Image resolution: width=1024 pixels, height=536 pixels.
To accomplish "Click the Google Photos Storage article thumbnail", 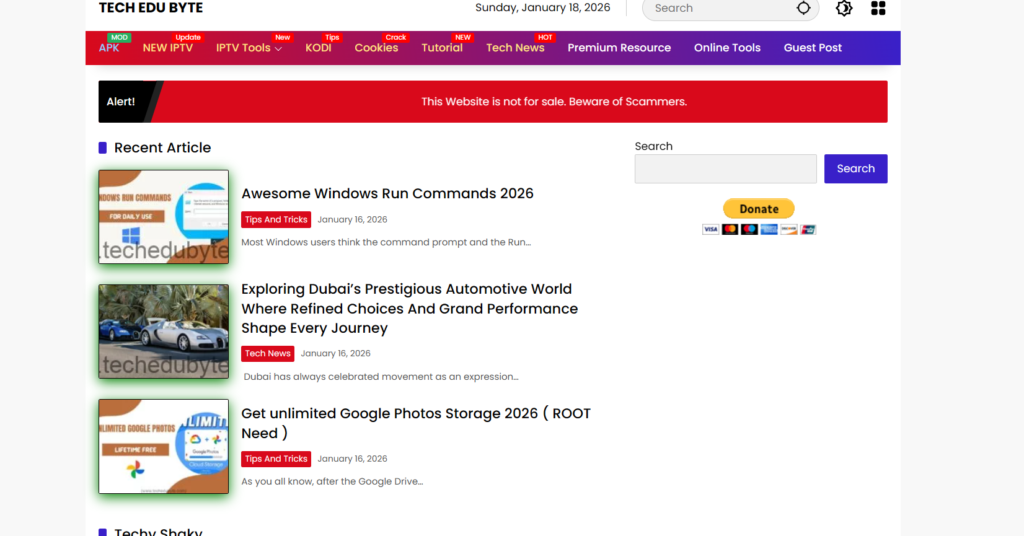I will coord(164,446).
